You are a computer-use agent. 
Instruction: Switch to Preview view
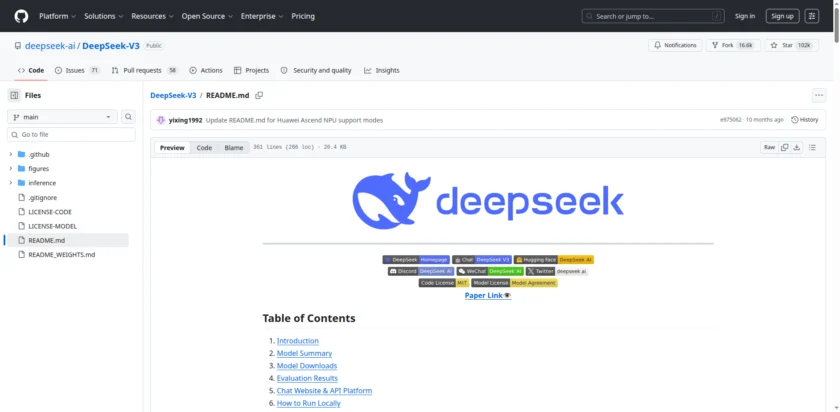[x=172, y=148]
